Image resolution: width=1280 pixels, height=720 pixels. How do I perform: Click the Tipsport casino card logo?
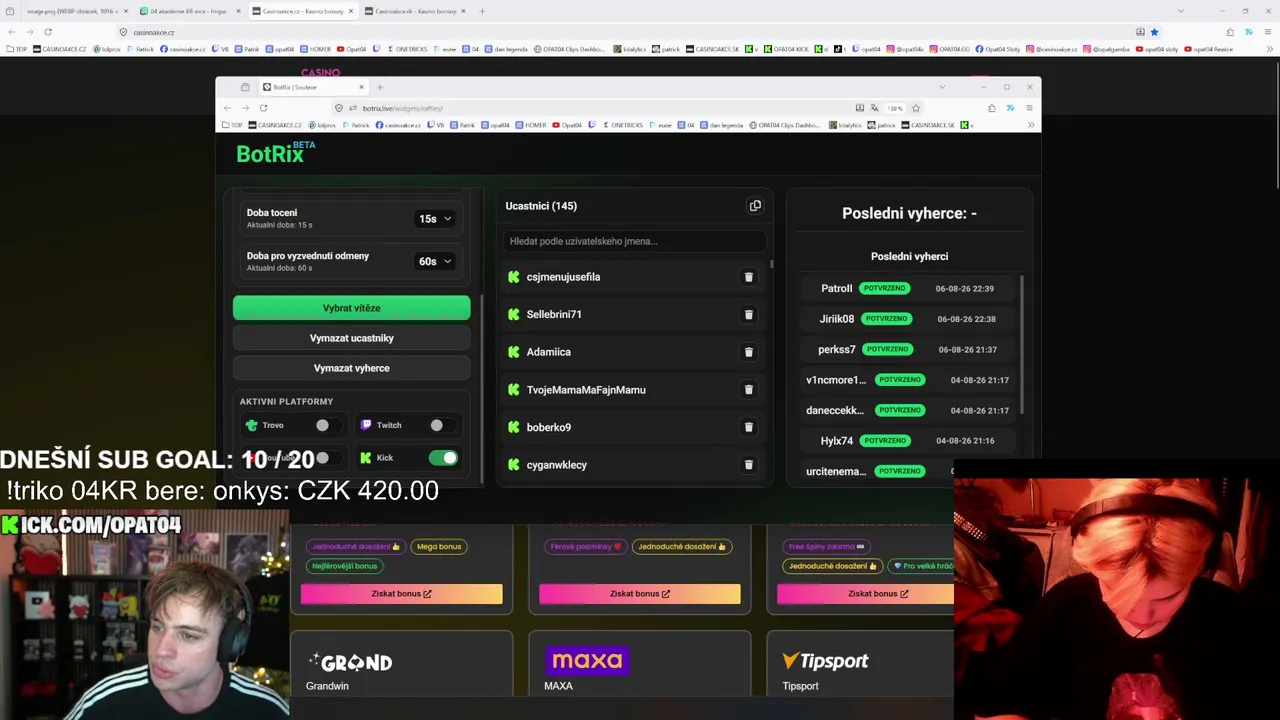[x=825, y=661]
